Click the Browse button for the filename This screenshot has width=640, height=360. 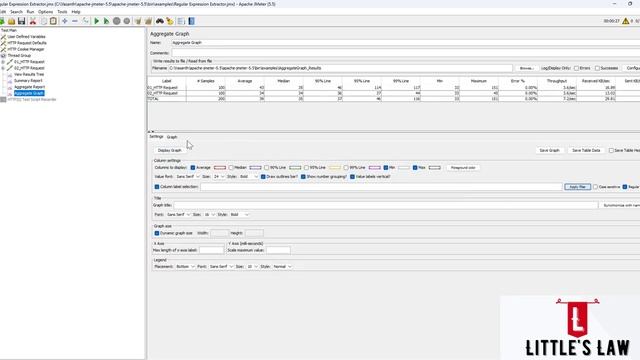(x=526, y=68)
